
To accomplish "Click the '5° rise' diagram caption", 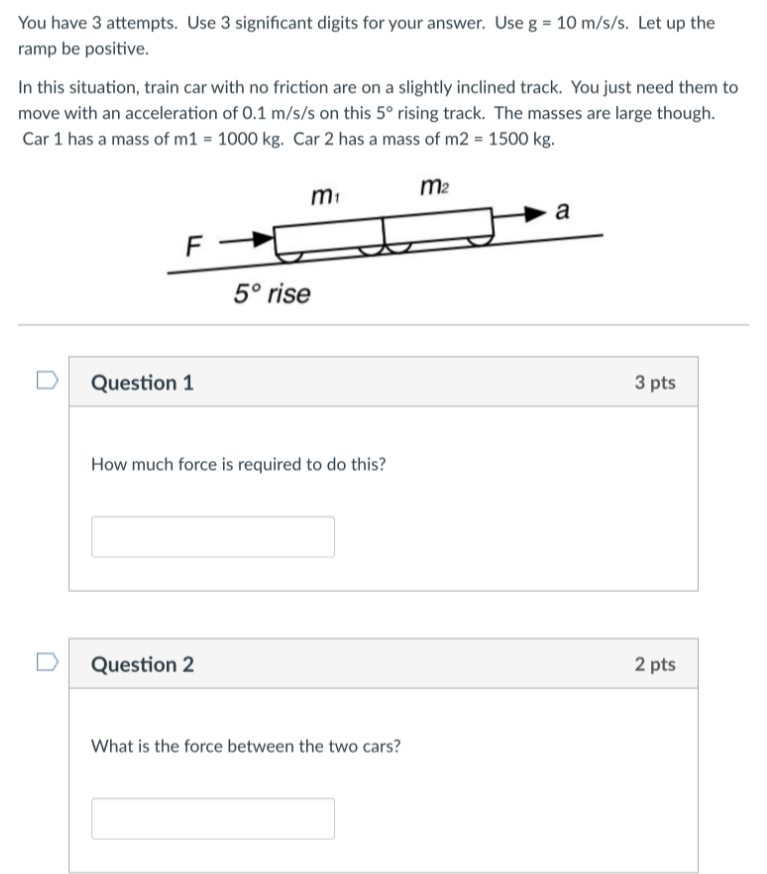I will click(272, 294).
